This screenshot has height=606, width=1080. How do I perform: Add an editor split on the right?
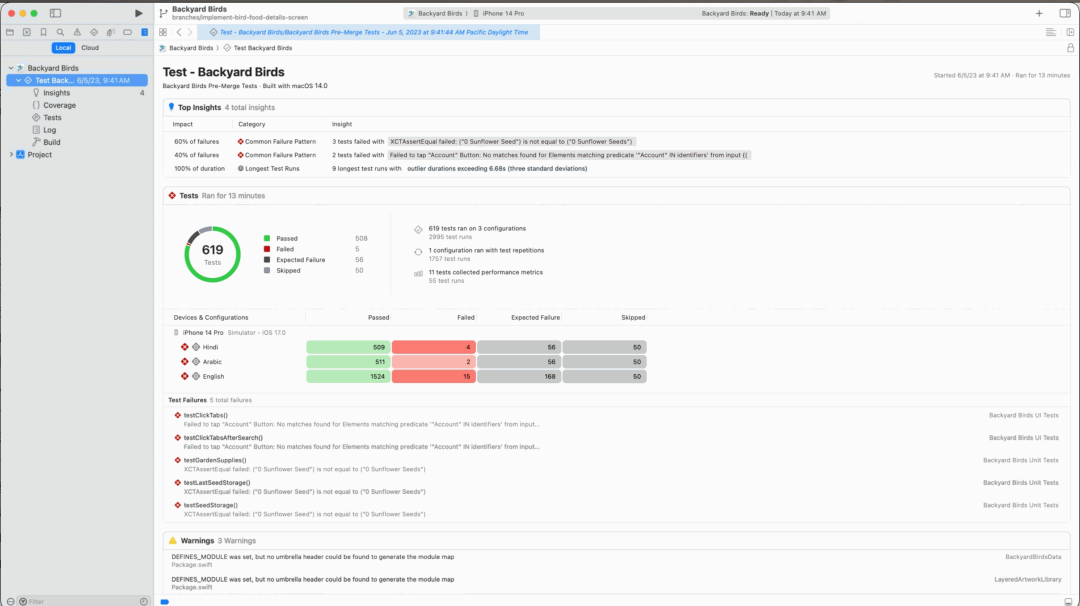pos(1070,32)
